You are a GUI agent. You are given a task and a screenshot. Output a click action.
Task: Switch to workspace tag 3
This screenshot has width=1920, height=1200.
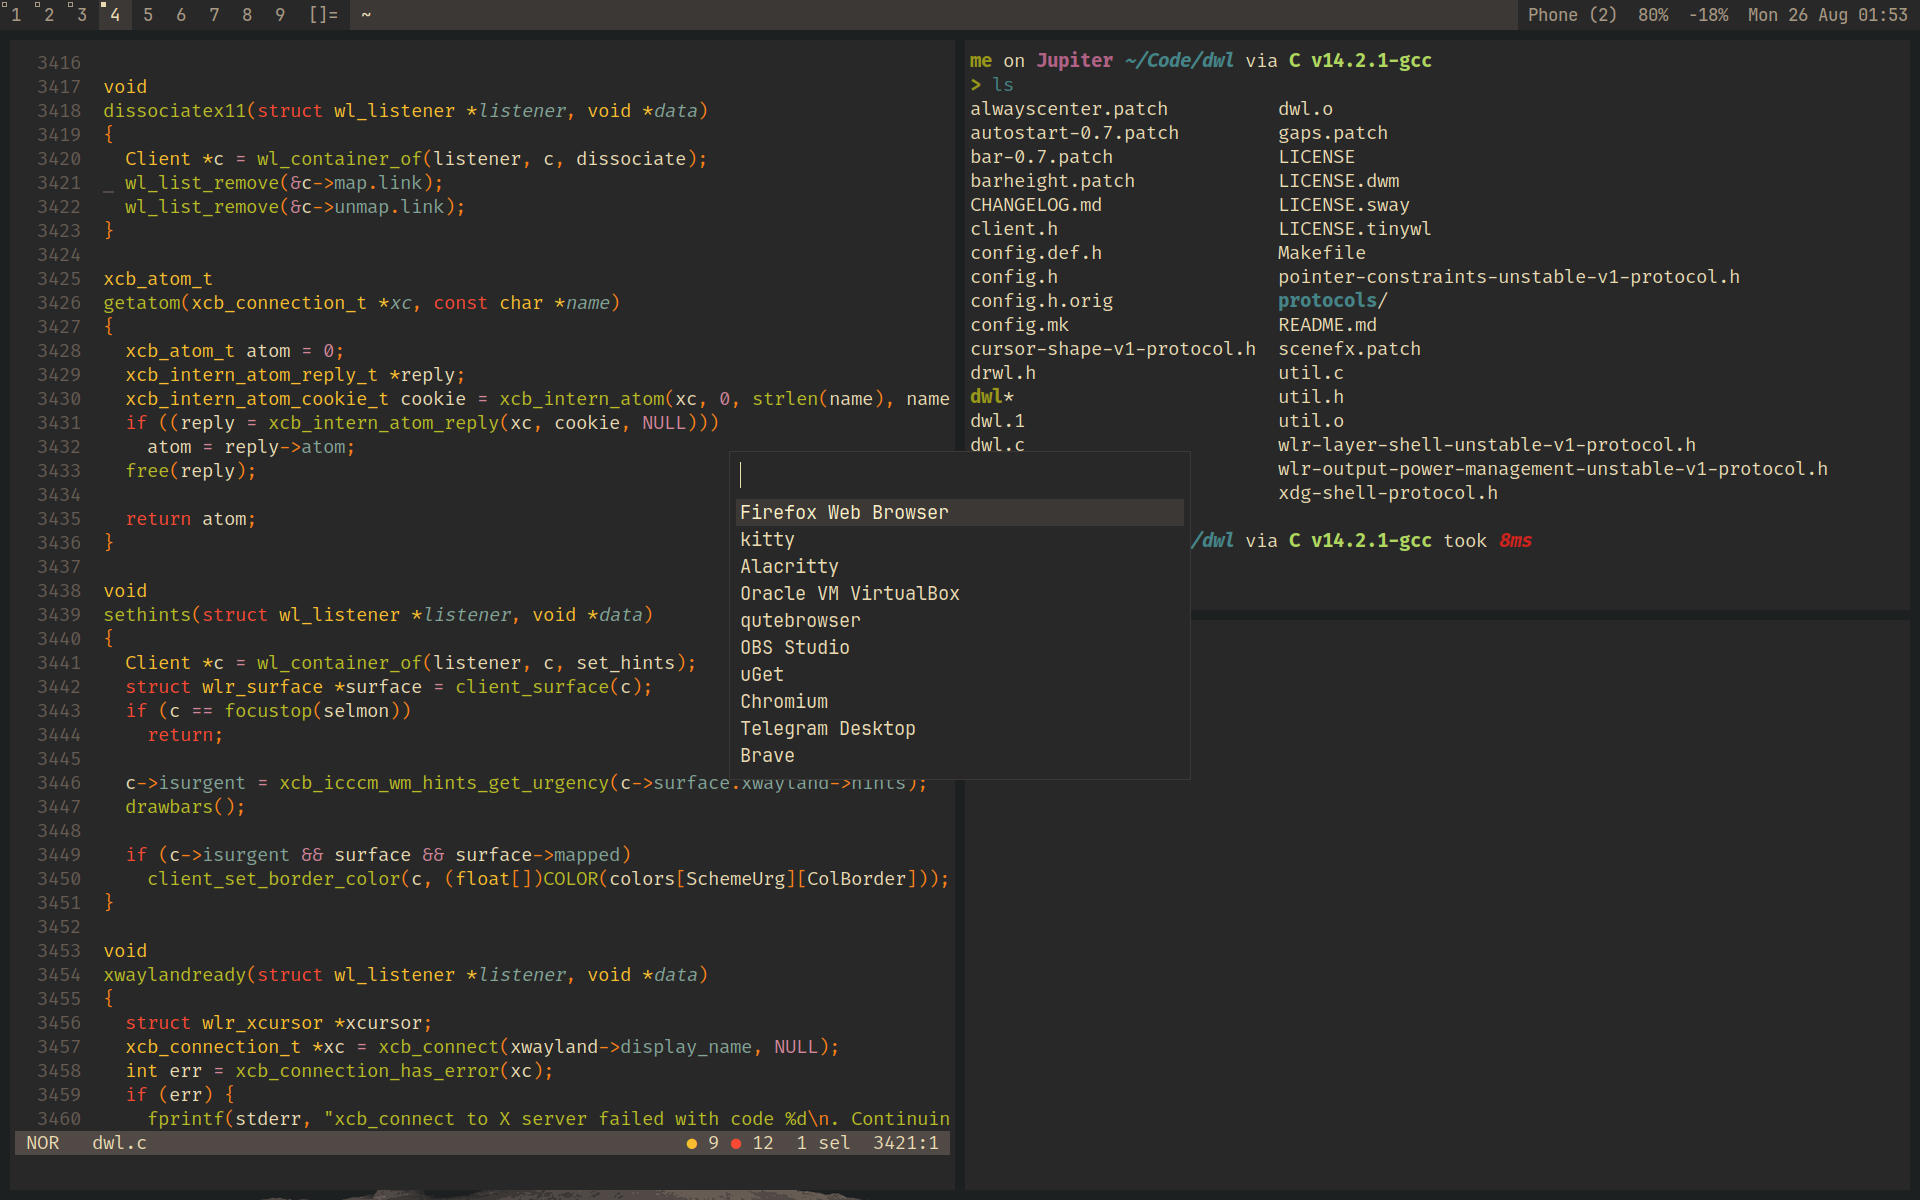(82, 15)
